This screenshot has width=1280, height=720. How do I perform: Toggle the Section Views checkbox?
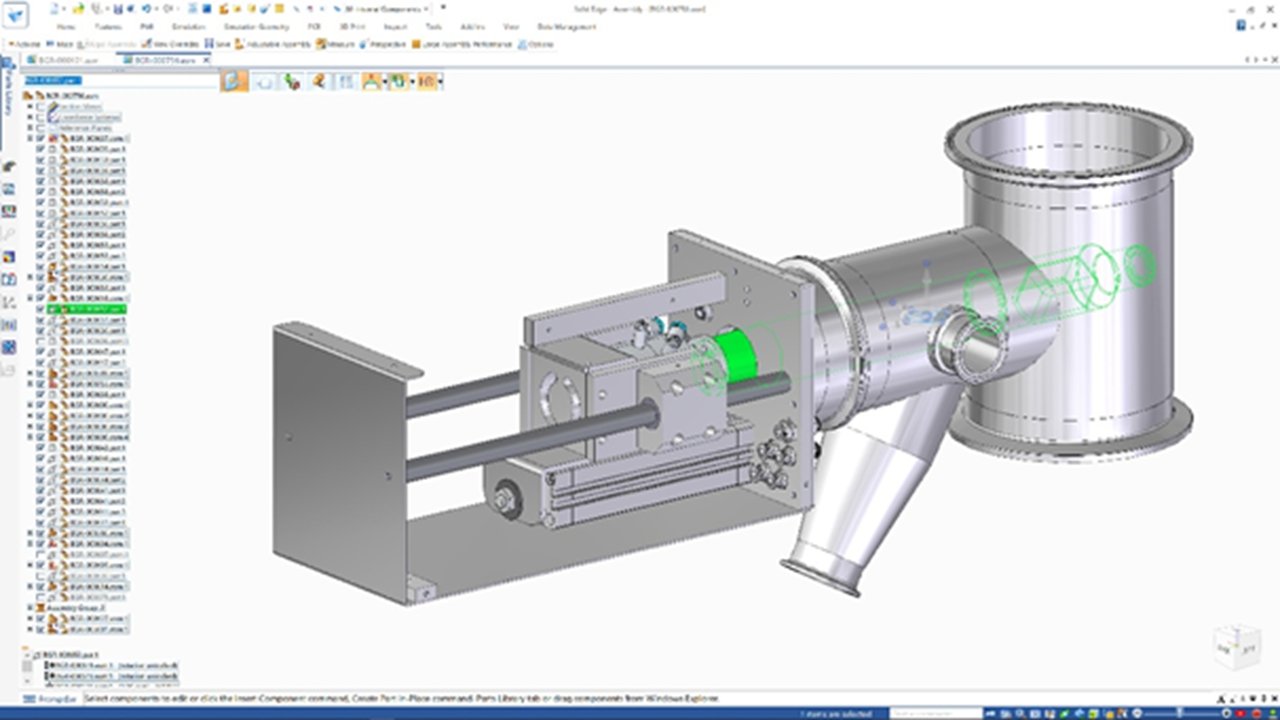[x=41, y=106]
